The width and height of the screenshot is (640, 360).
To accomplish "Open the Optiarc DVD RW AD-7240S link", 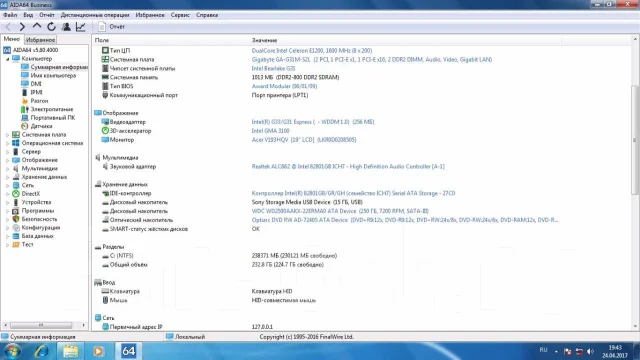I will 404,220.
